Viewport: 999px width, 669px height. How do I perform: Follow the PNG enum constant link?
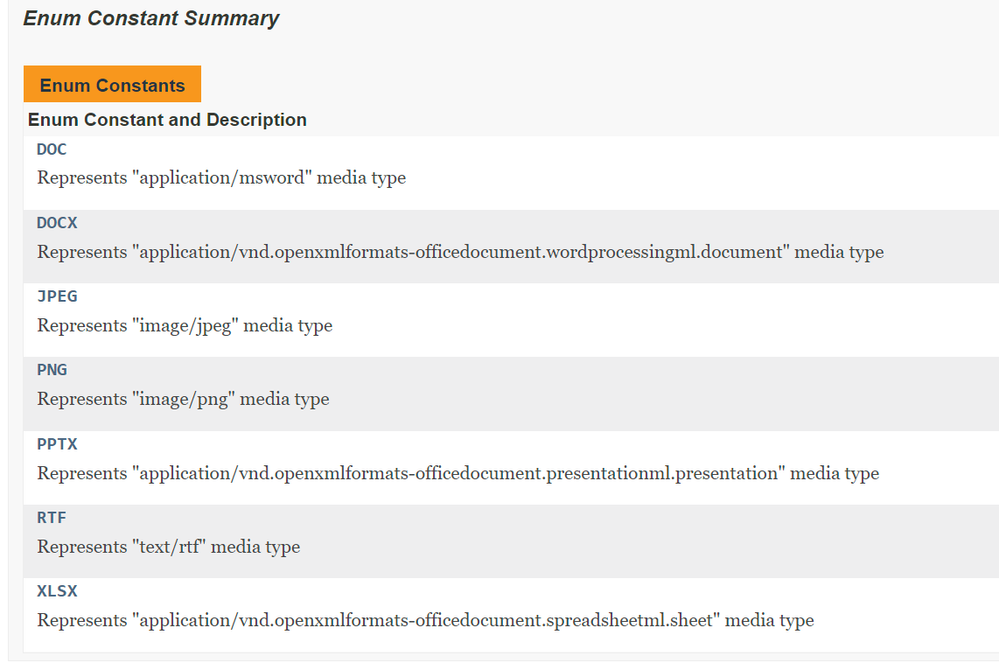coord(52,370)
